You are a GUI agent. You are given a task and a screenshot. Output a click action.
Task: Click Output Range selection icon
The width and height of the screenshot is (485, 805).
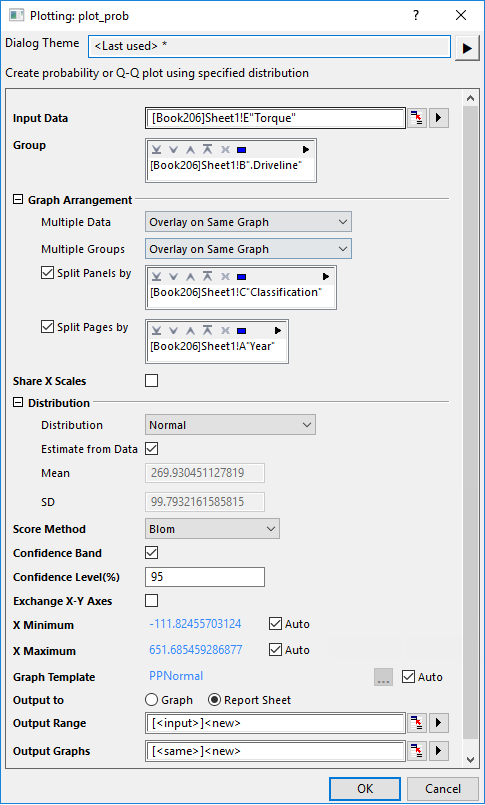417,723
